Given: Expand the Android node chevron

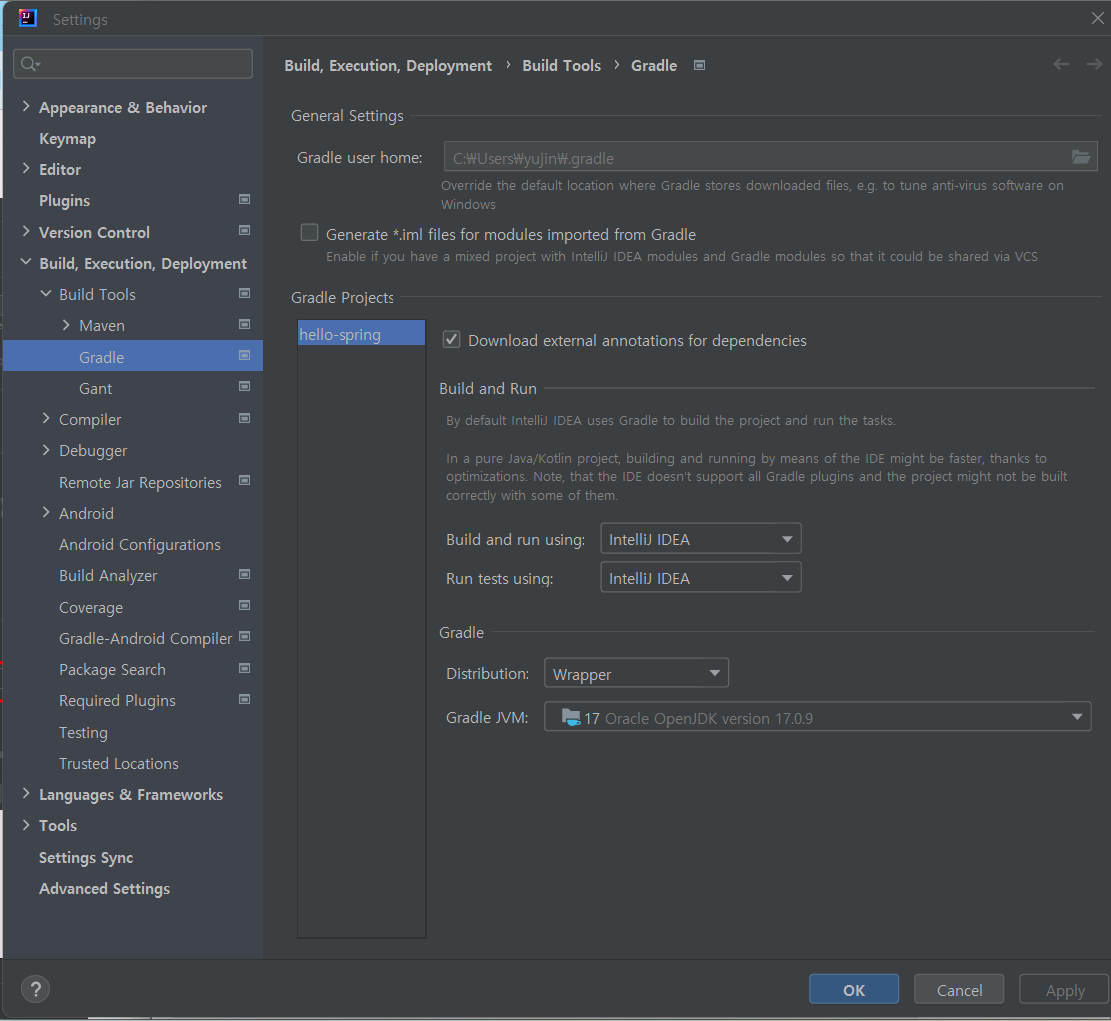Looking at the screenshot, I should pyautogui.click(x=46, y=512).
